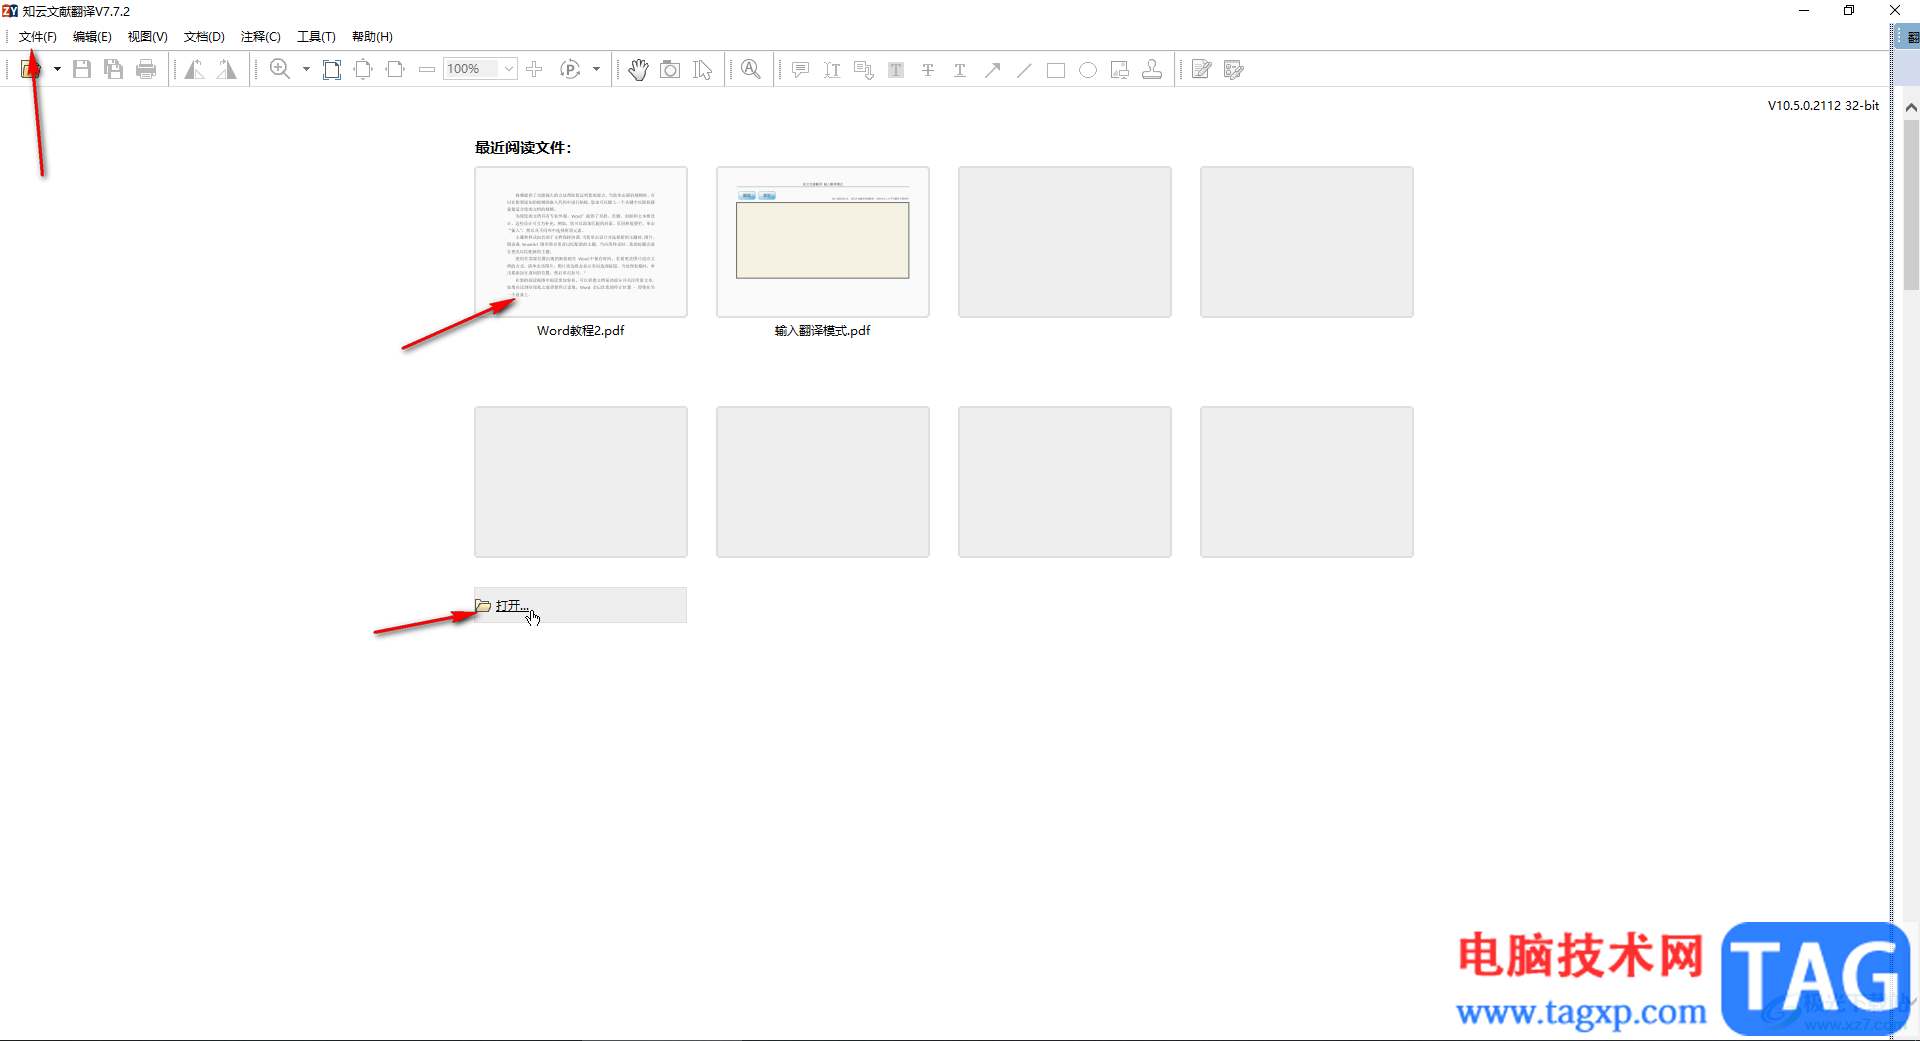The width and height of the screenshot is (1920, 1041).
Task: Select the Hand pan tool
Action: tap(638, 69)
